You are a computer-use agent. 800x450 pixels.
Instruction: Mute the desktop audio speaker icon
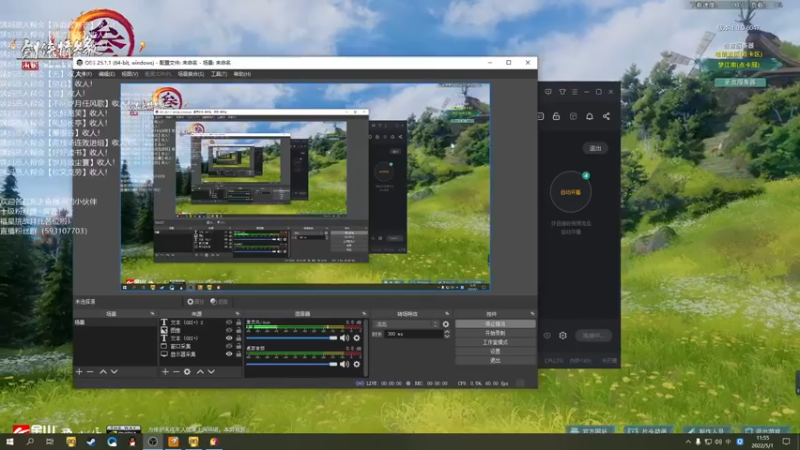345,364
